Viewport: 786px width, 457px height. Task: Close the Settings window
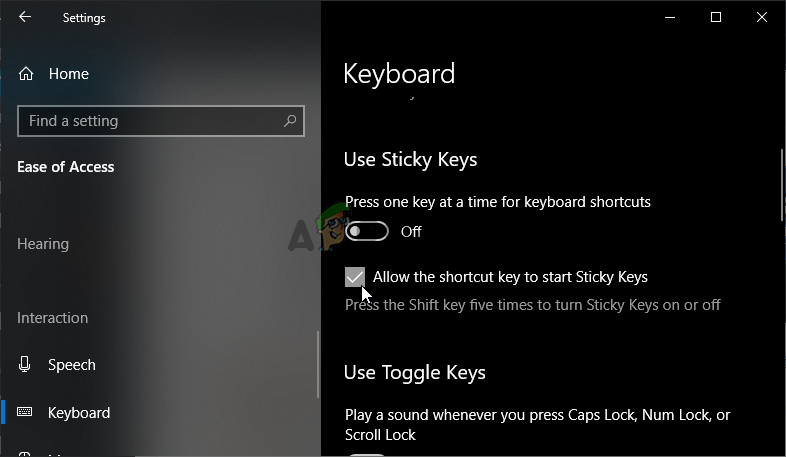(762, 17)
